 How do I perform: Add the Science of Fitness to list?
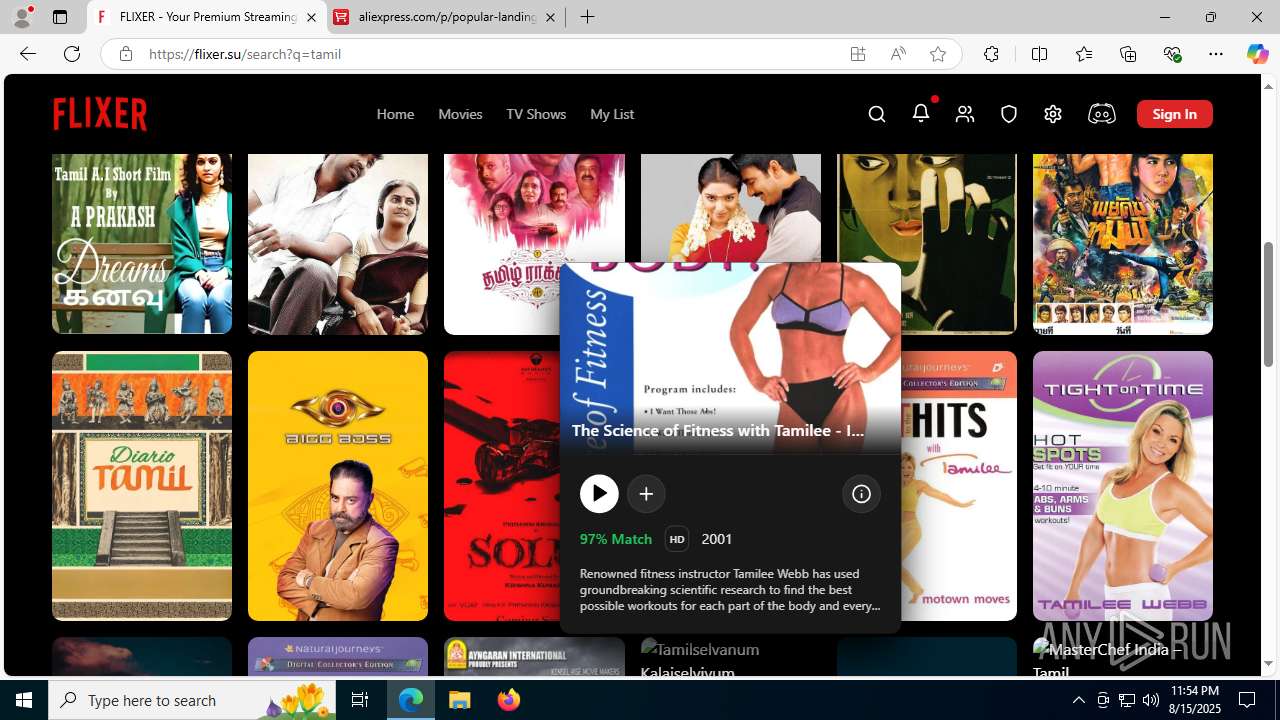pyautogui.click(x=646, y=493)
